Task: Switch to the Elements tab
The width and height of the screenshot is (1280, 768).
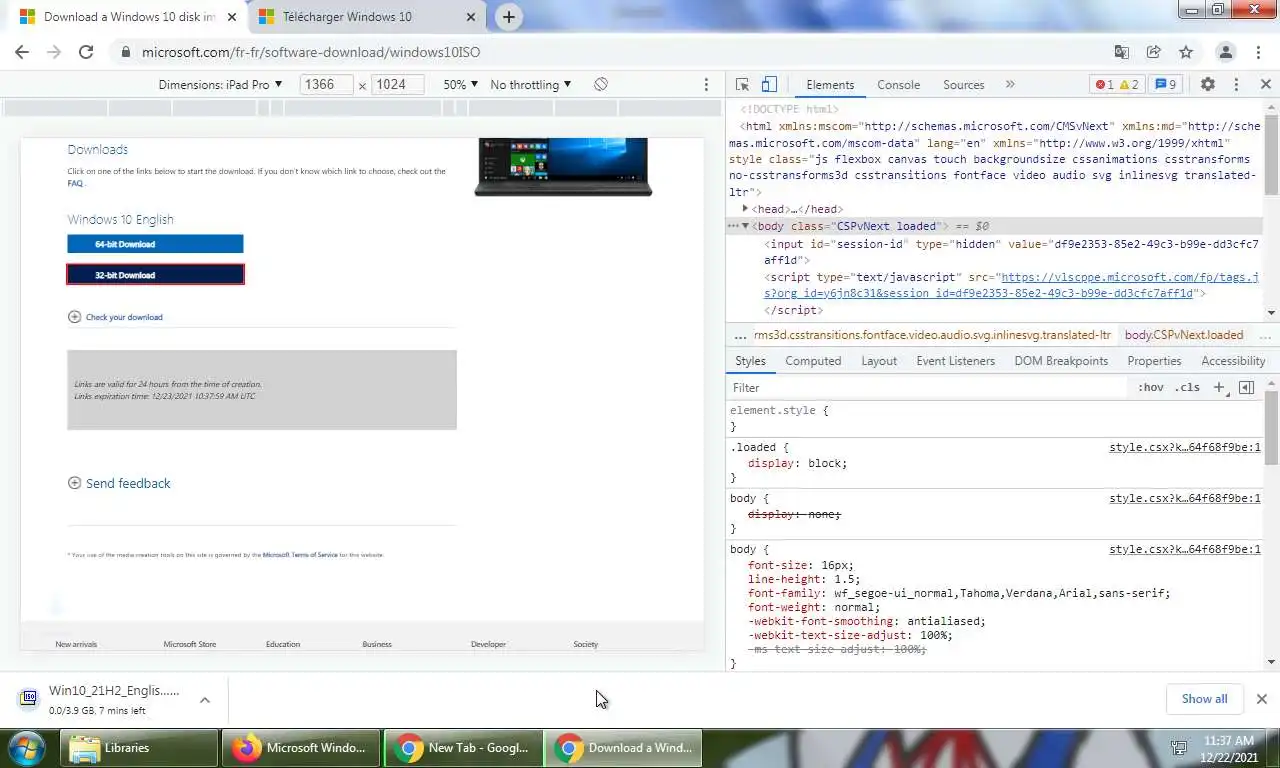Action: coord(830,85)
